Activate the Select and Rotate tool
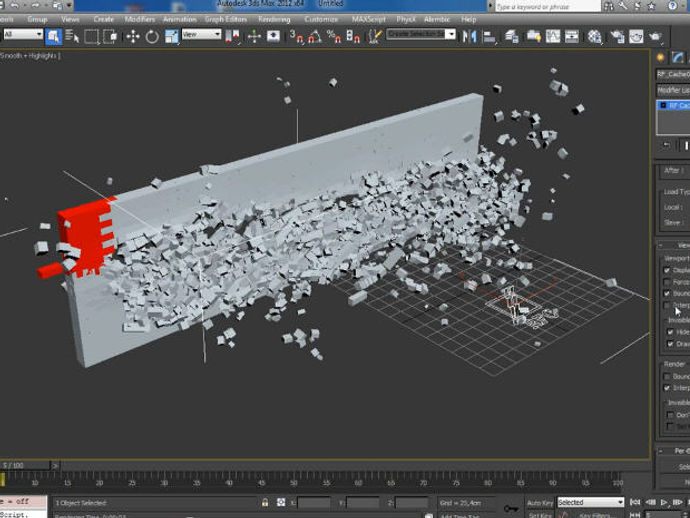This screenshot has width=690, height=518. click(x=152, y=36)
